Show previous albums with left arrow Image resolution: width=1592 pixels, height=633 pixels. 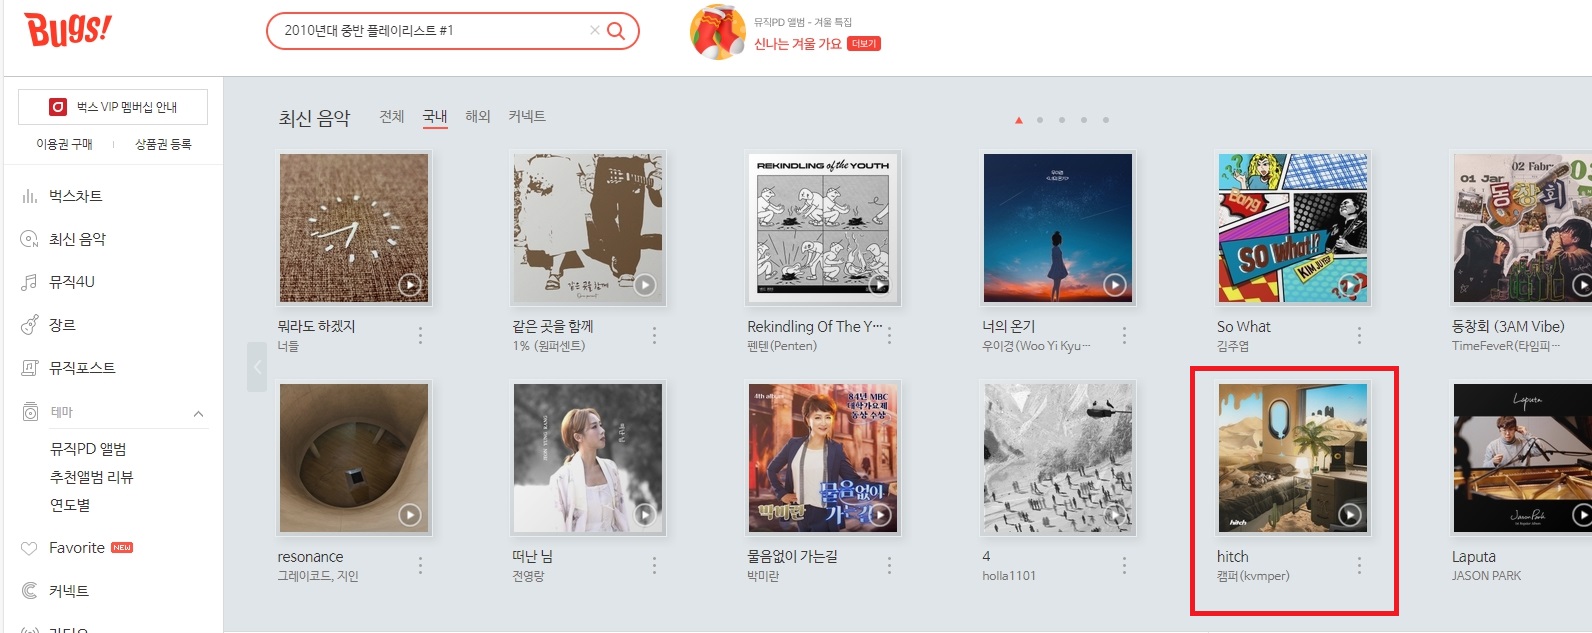click(x=257, y=367)
